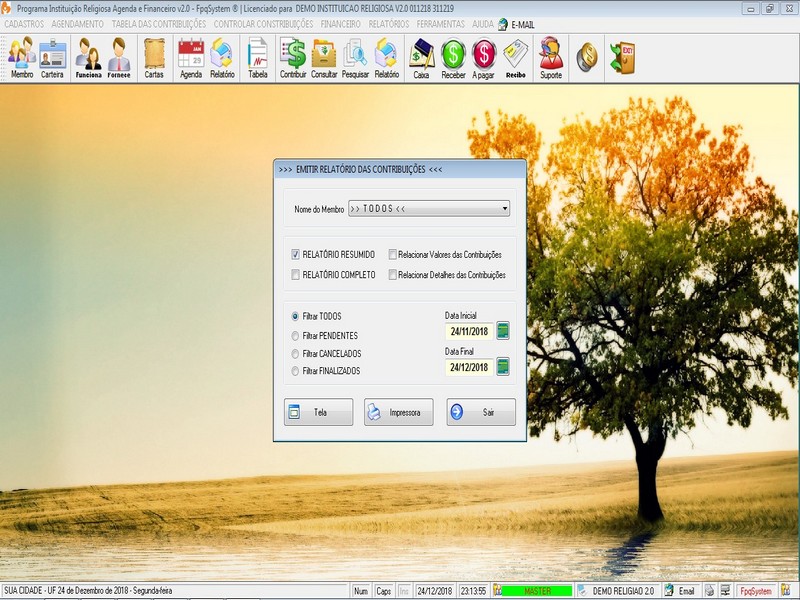This screenshot has height=600, width=800.
Task: Open the Membro toolbar icon
Action: [x=21, y=58]
